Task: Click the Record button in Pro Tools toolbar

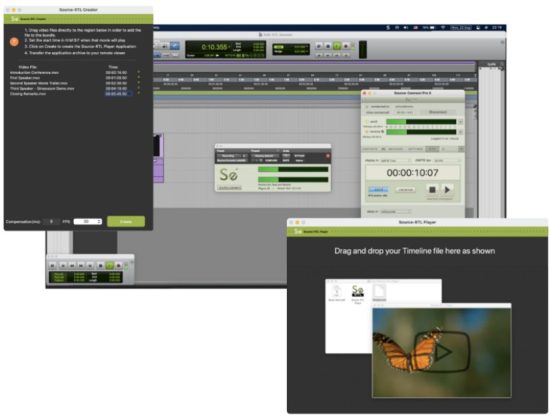Action: 346,46
